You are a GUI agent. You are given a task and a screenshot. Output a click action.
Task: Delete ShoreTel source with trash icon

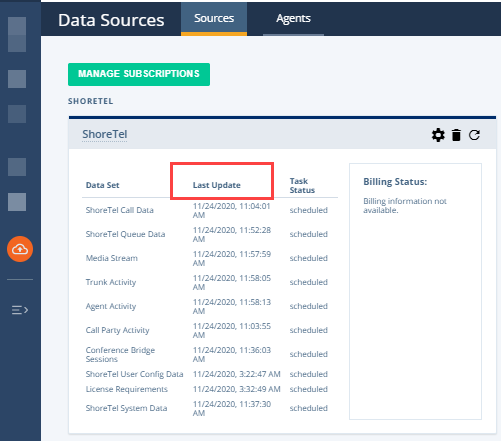456,135
